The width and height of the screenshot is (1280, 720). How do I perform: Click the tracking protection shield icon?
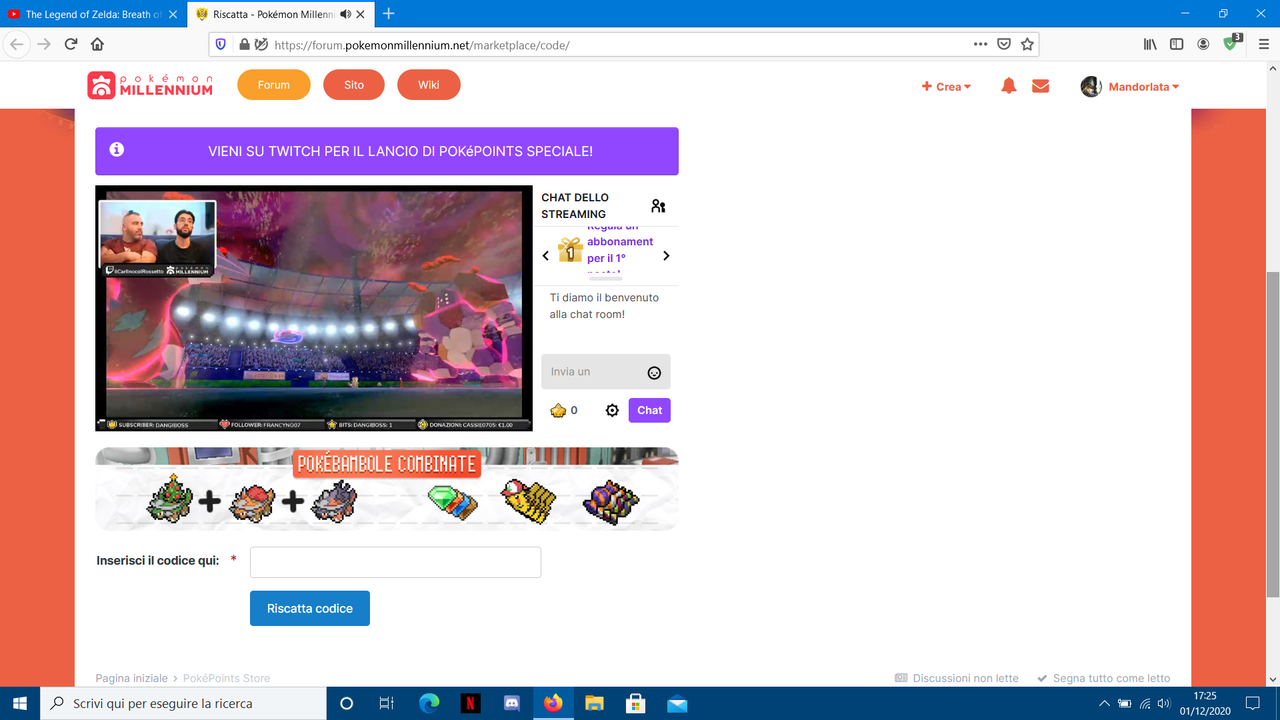pos(221,45)
